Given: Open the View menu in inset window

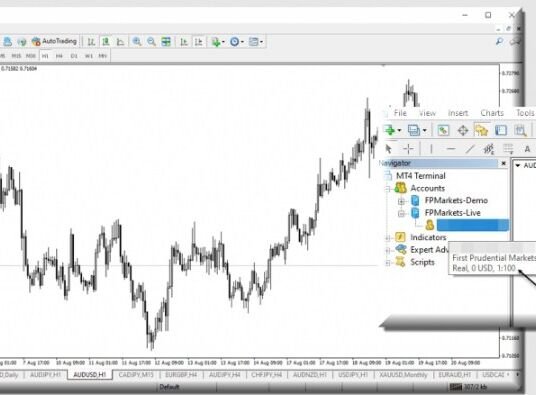Looking at the screenshot, I should click(427, 113).
